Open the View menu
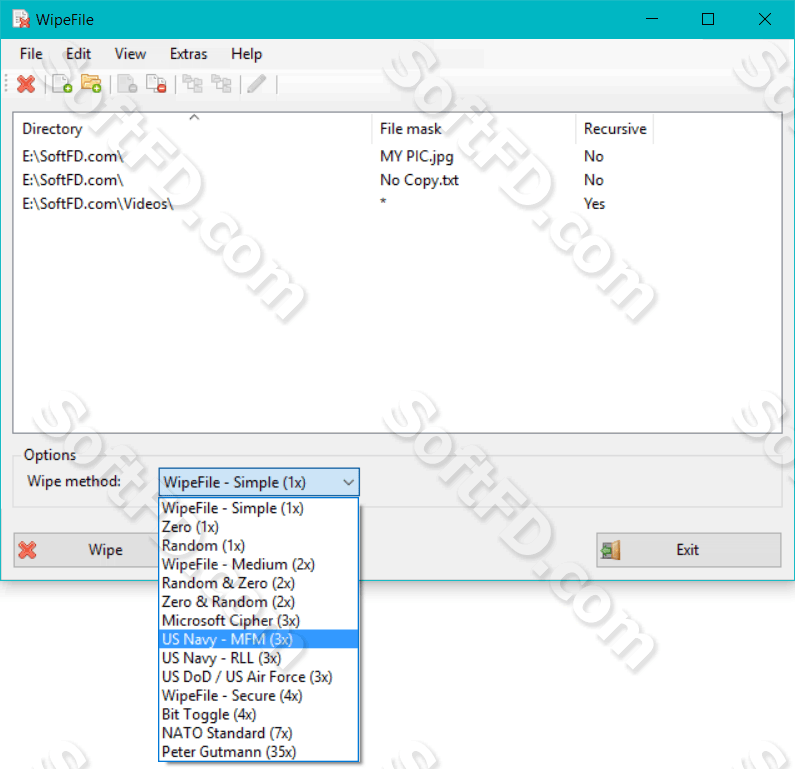 coord(130,54)
